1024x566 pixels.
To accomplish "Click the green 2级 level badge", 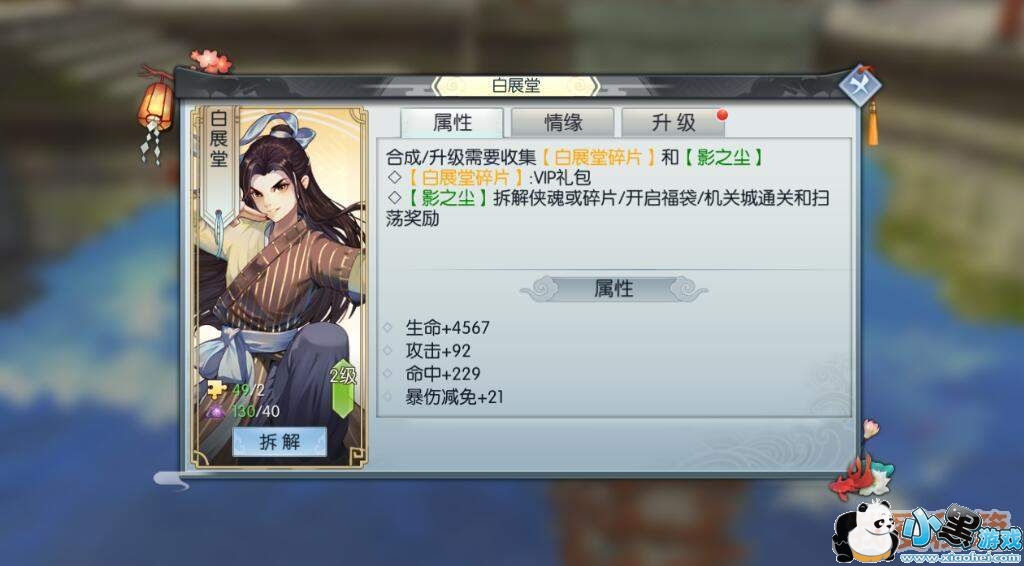I will 344,388.
